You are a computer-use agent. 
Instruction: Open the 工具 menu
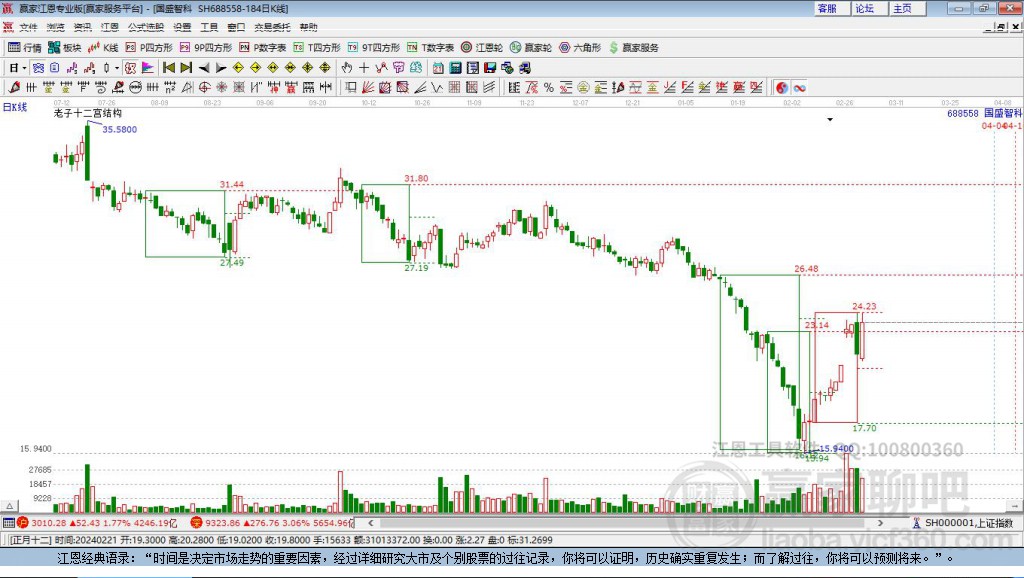209,27
